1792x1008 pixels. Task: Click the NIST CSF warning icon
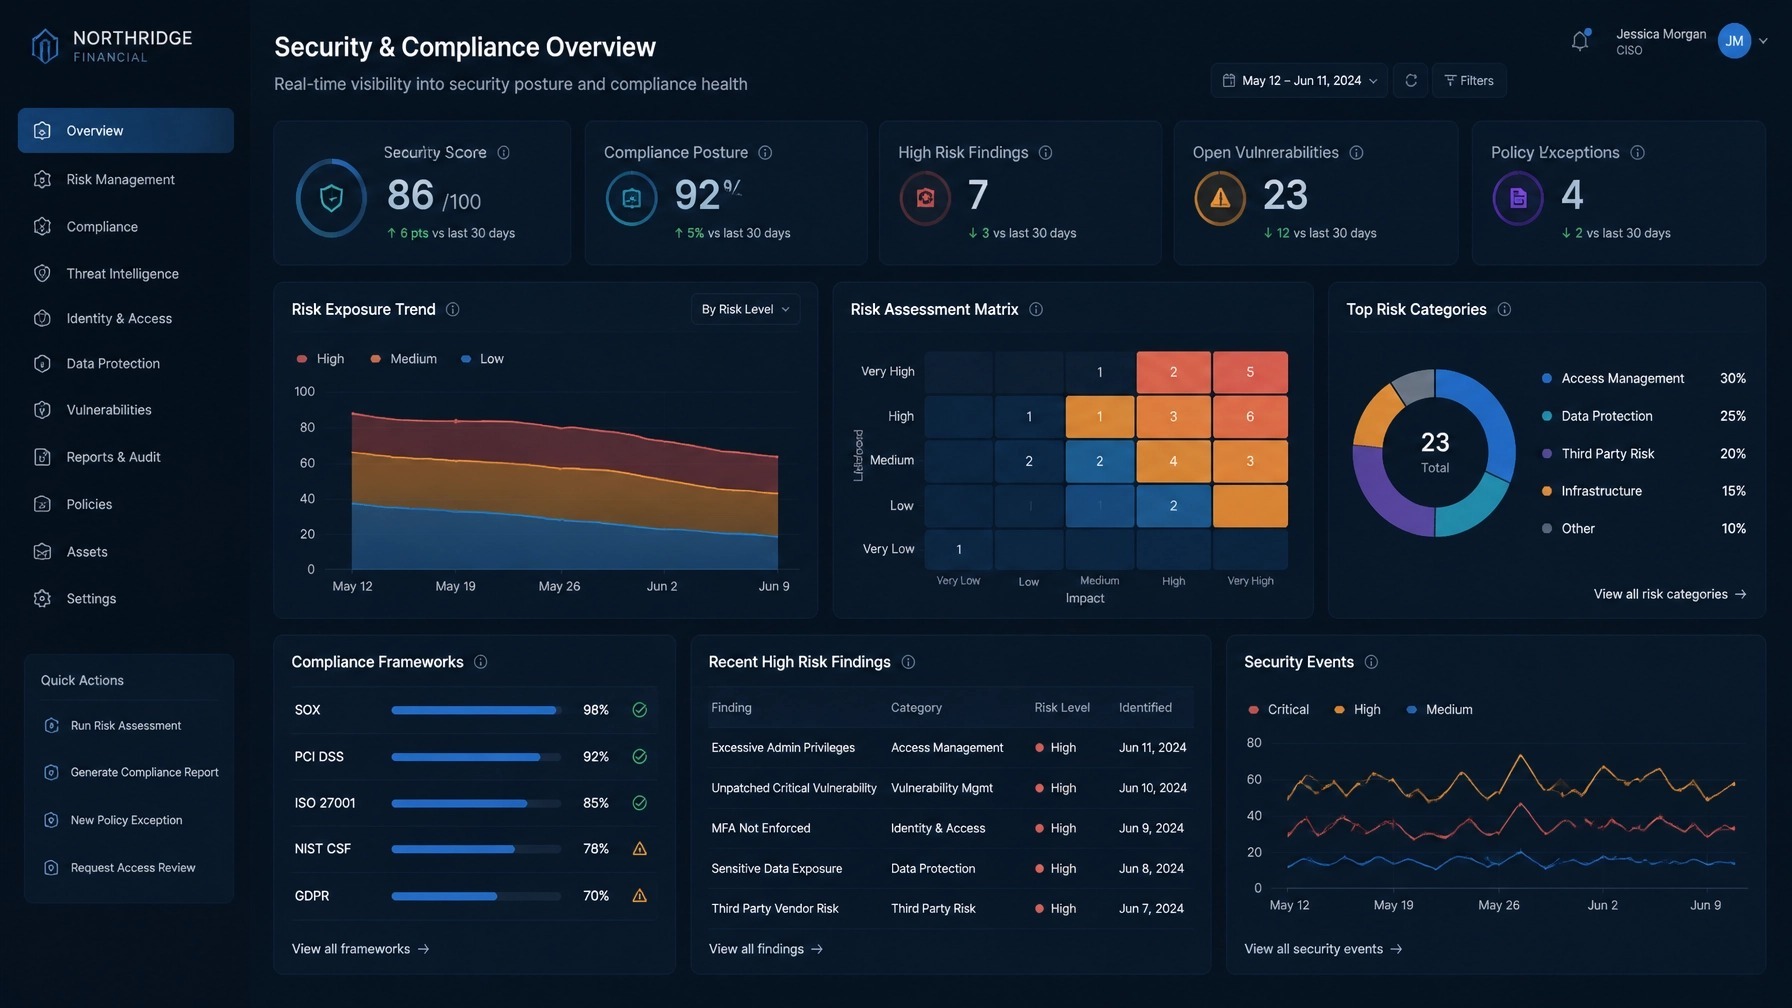[x=640, y=849]
